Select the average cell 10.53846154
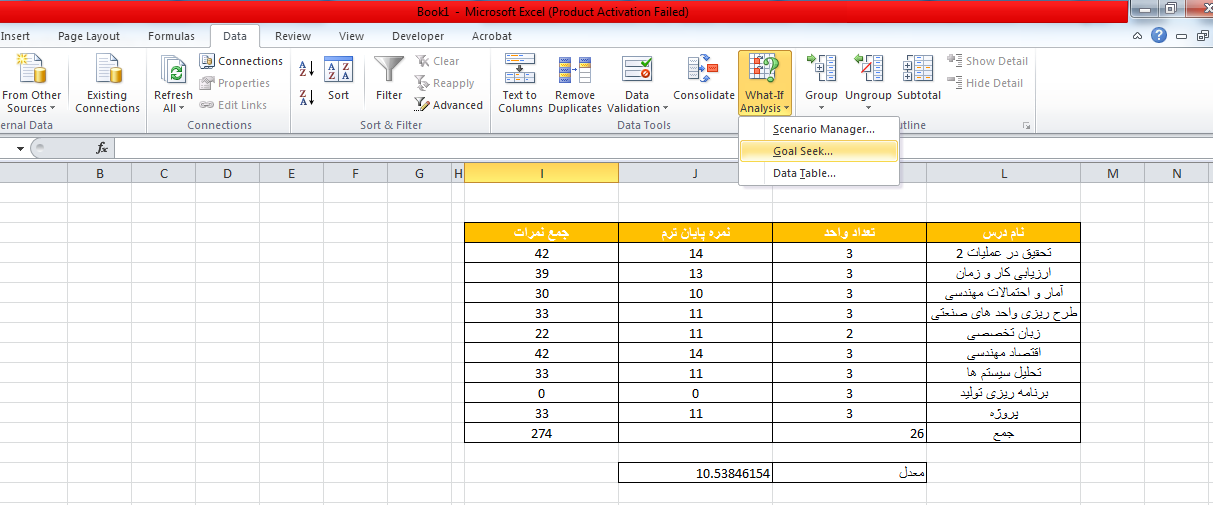 coord(695,472)
